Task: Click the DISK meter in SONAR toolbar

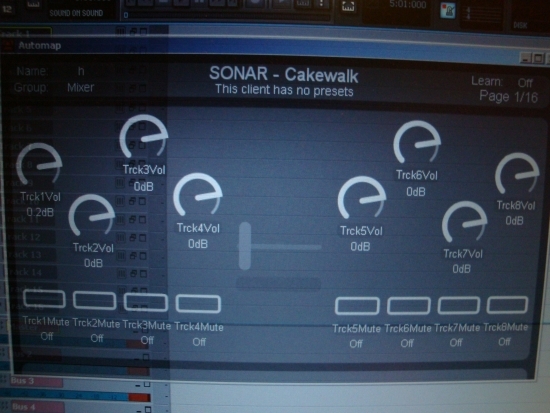Action: (x=520, y=25)
